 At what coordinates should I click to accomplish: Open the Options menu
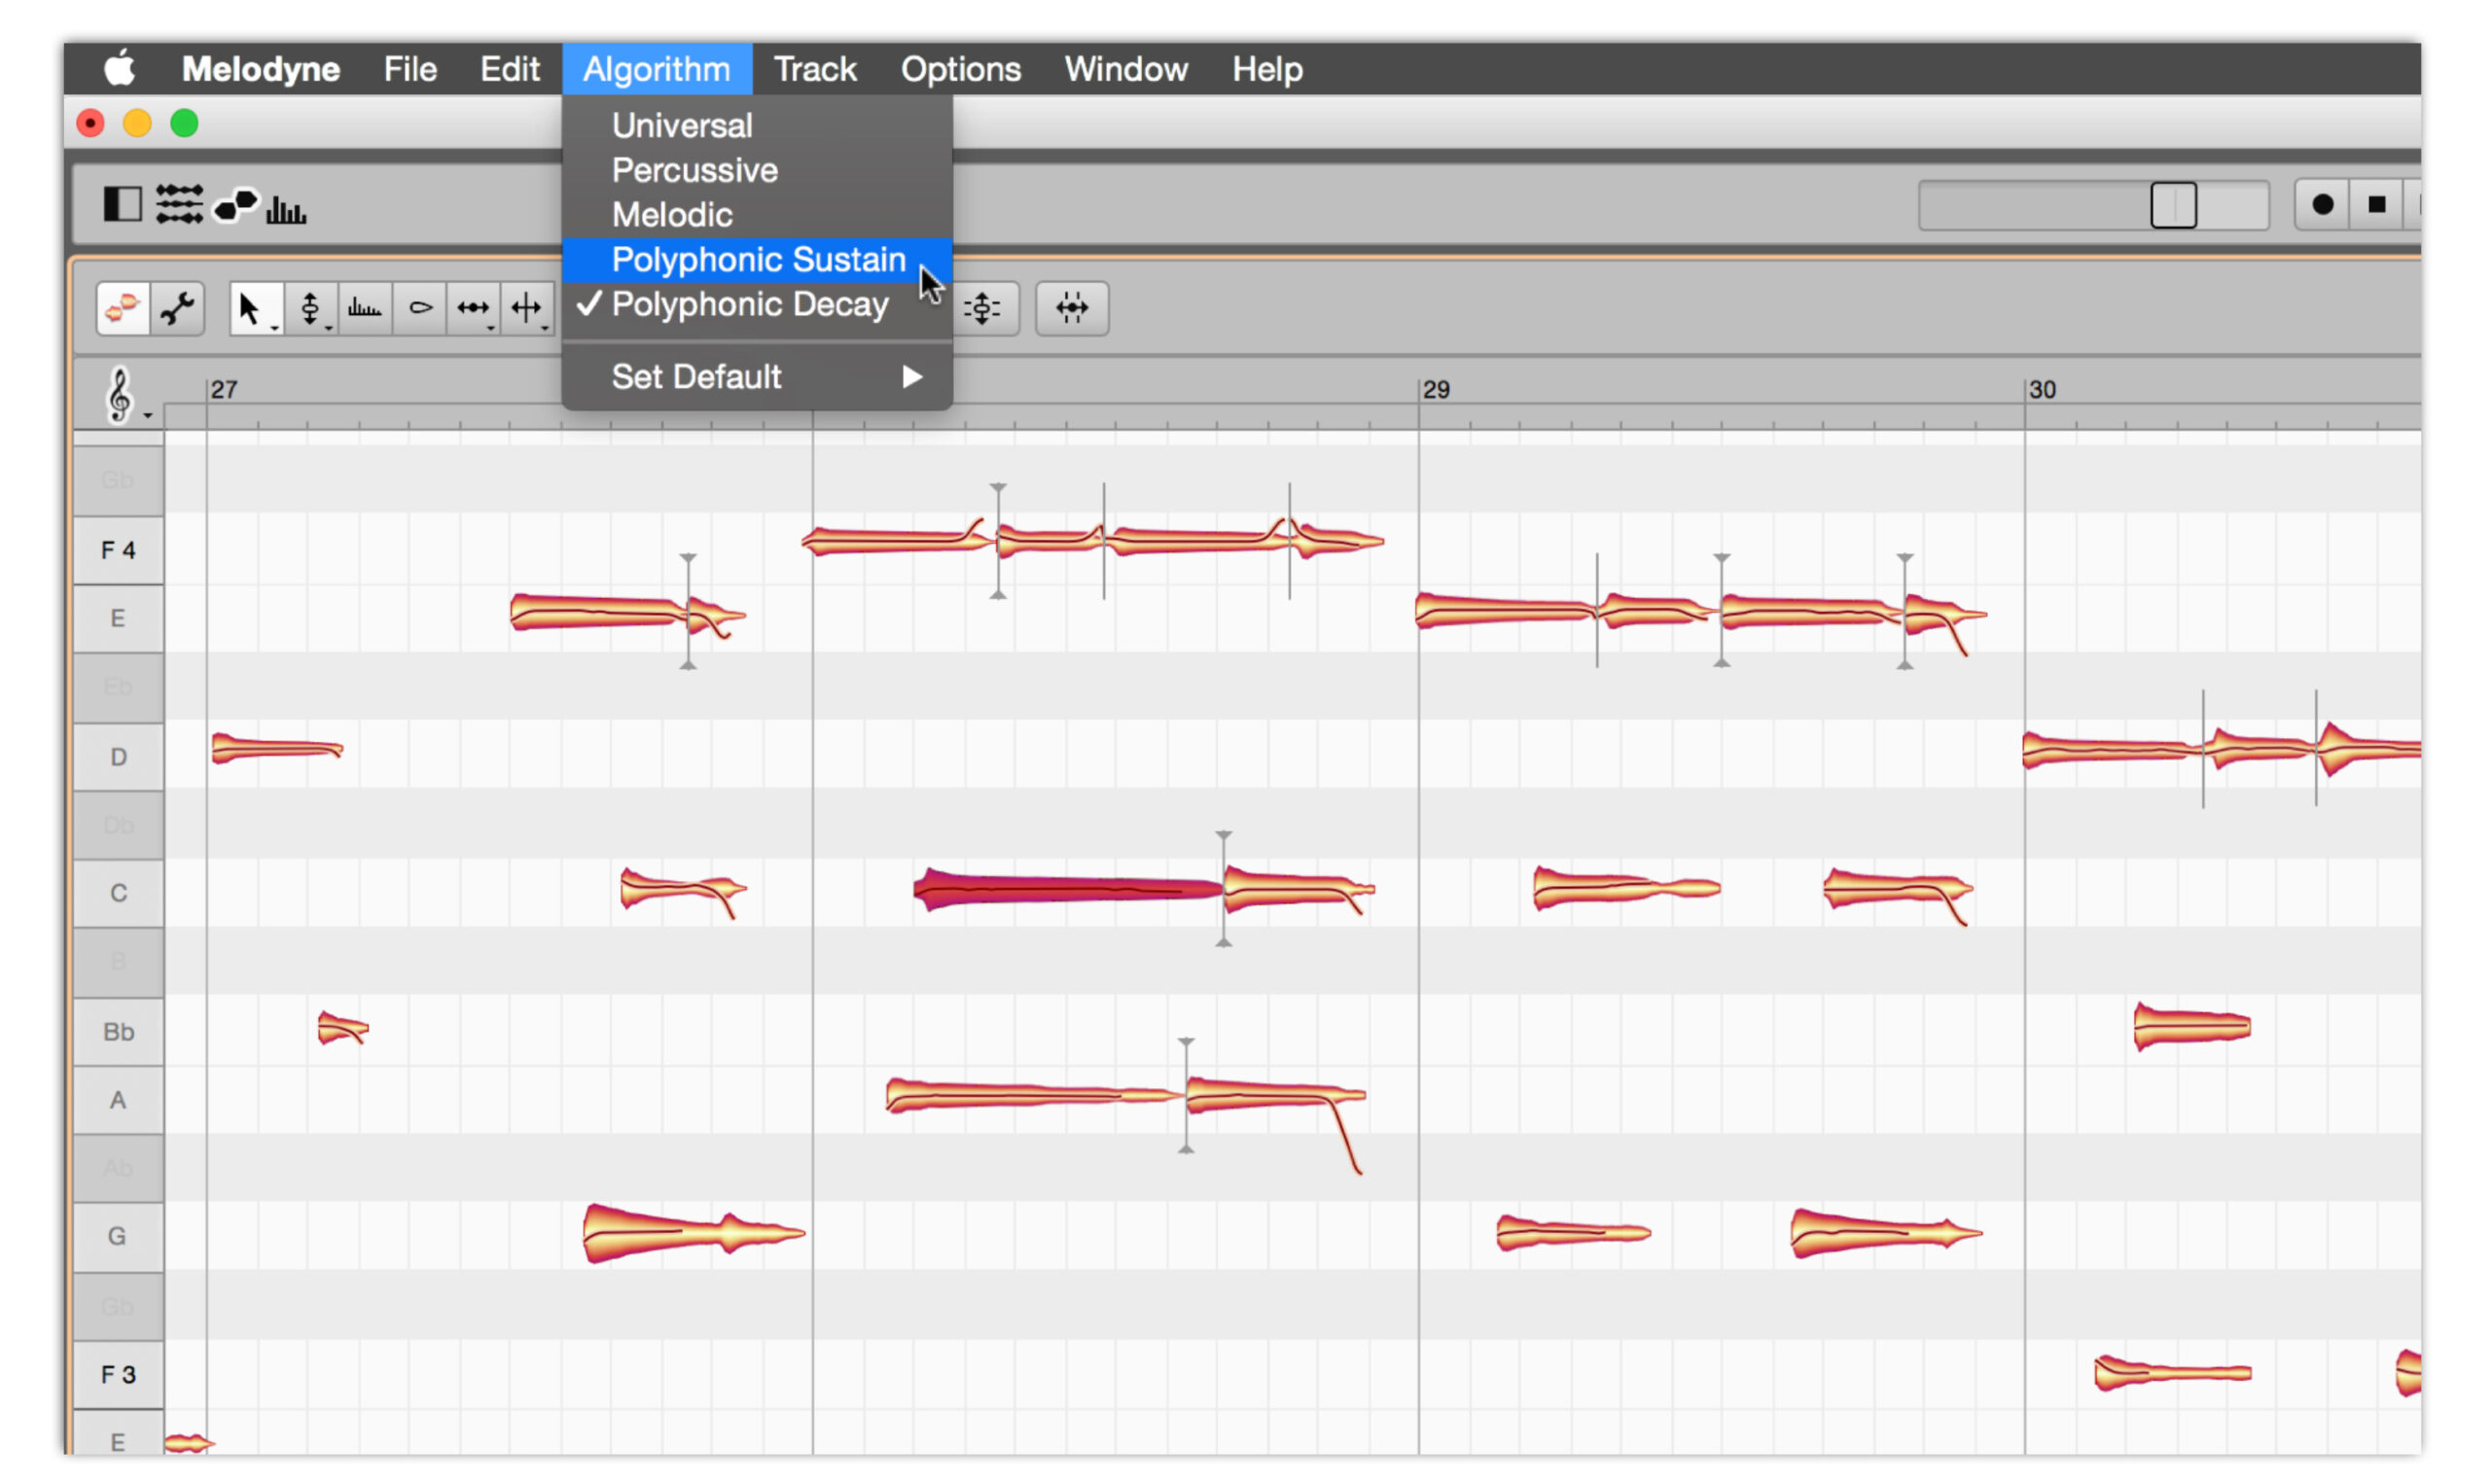pos(960,69)
